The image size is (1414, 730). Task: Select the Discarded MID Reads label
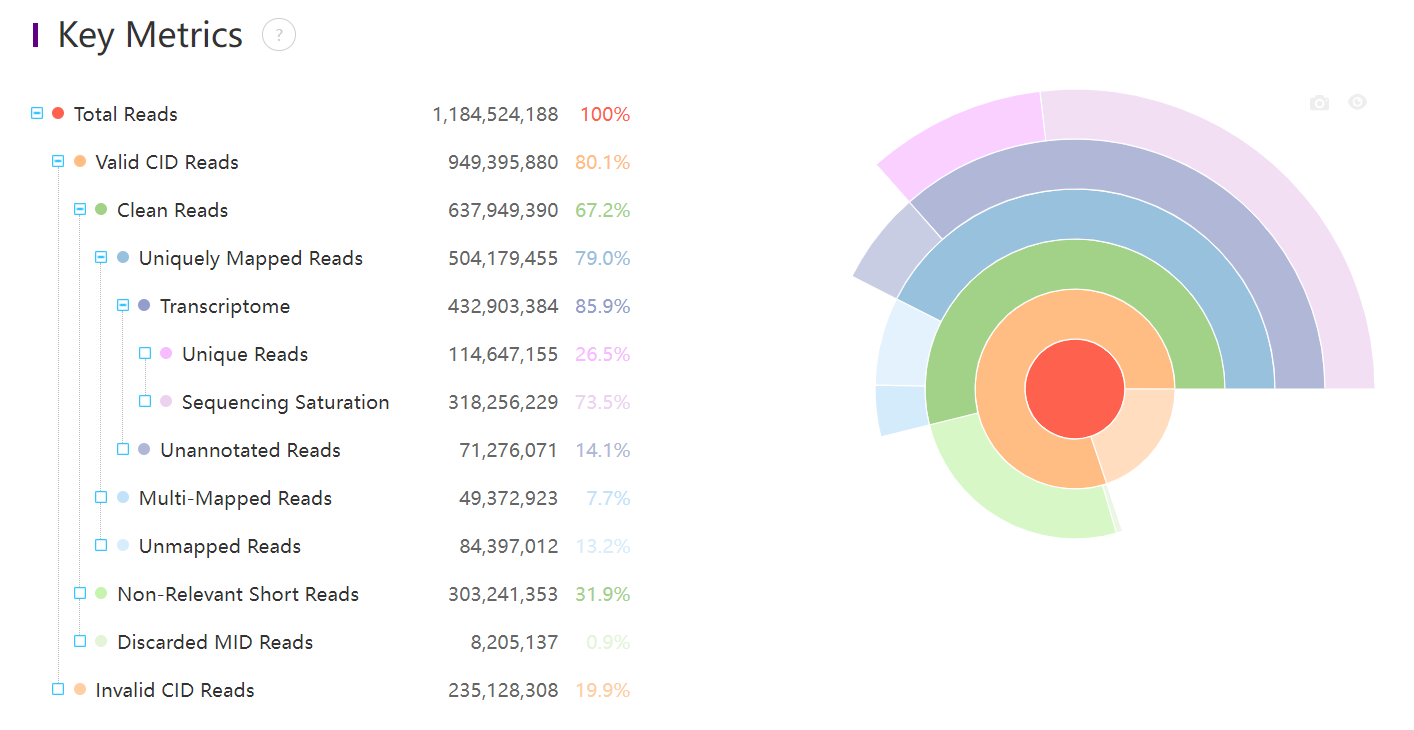point(215,642)
